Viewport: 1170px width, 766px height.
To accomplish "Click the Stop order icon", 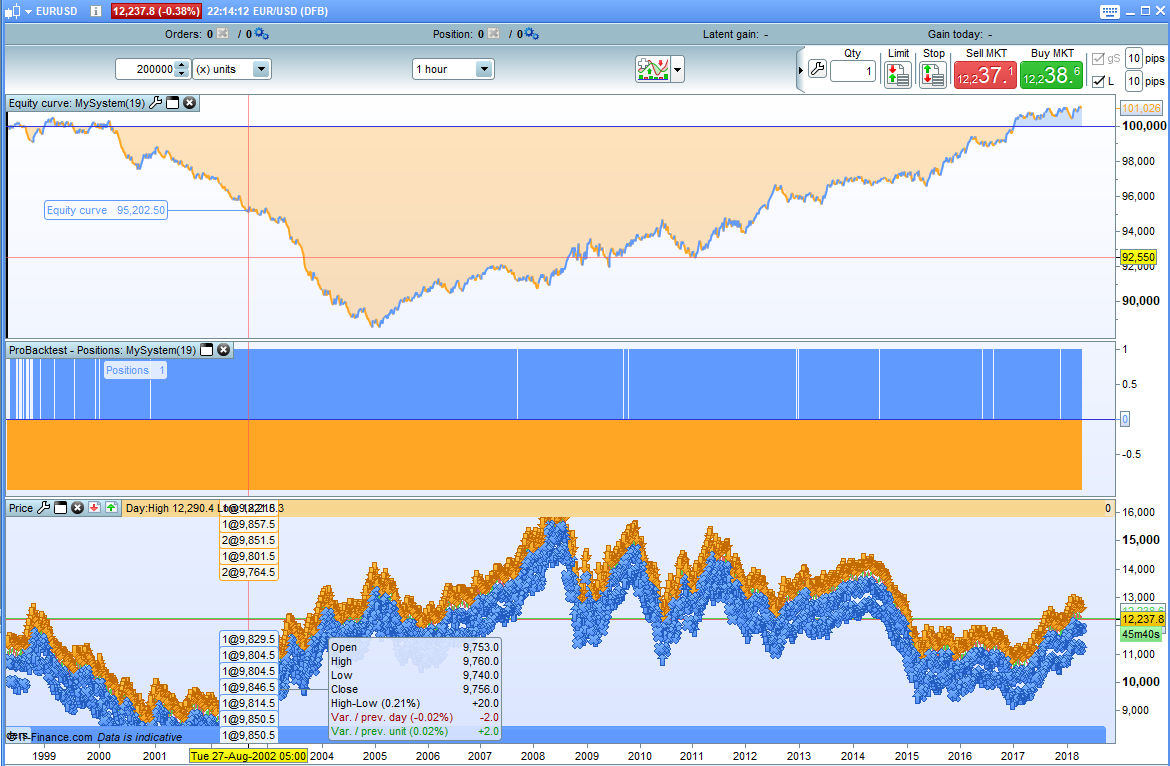I will [933, 75].
